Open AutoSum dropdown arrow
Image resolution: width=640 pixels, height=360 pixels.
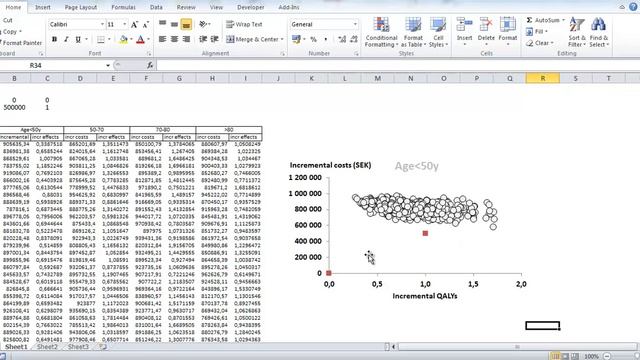564,20
